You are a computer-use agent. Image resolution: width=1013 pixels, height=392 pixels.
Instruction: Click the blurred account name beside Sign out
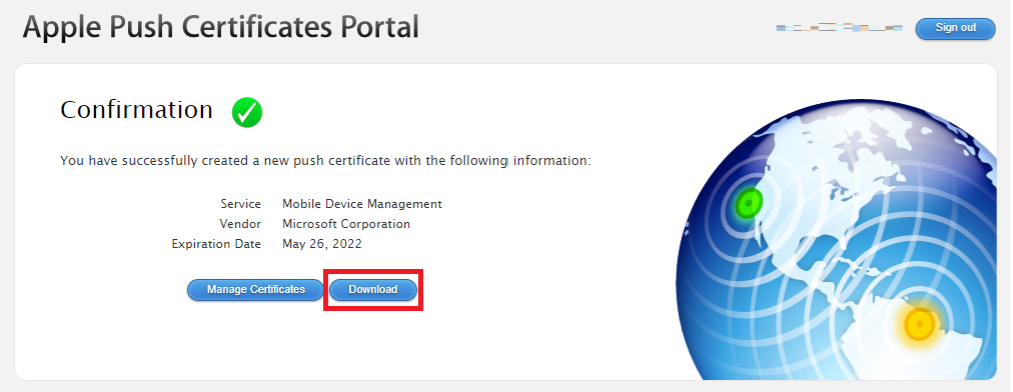tap(839, 28)
